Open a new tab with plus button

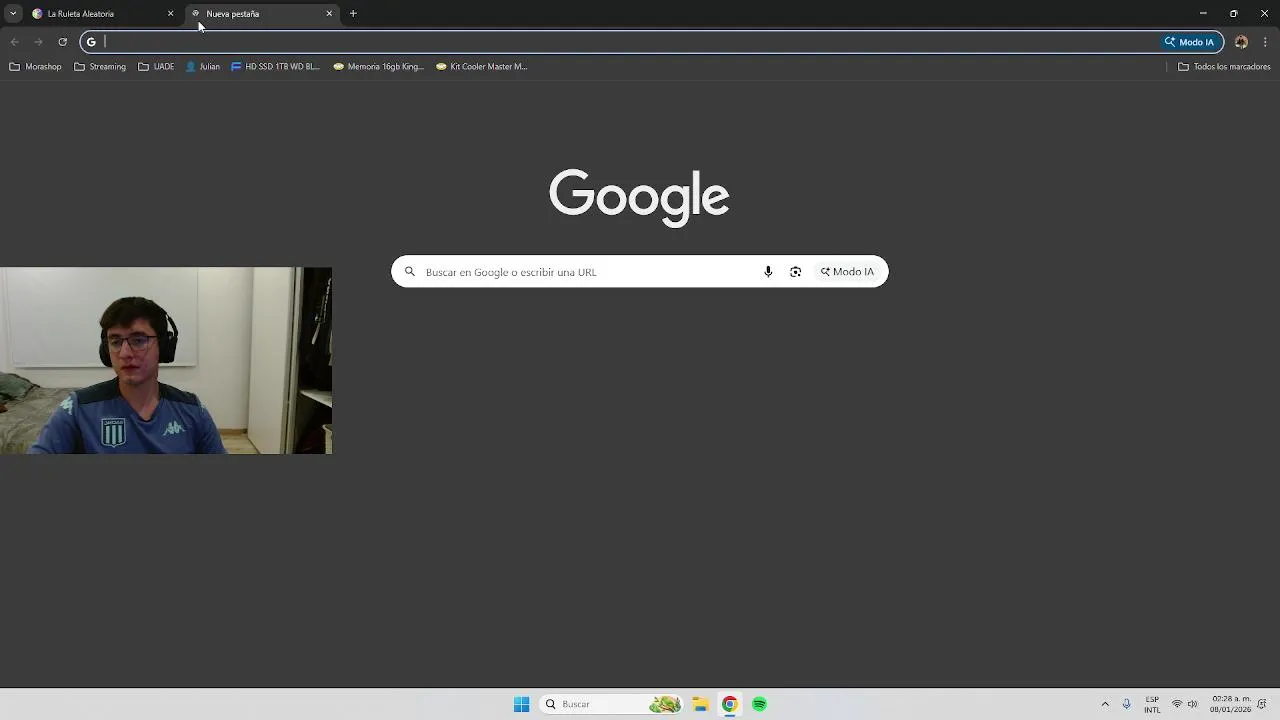(x=353, y=14)
